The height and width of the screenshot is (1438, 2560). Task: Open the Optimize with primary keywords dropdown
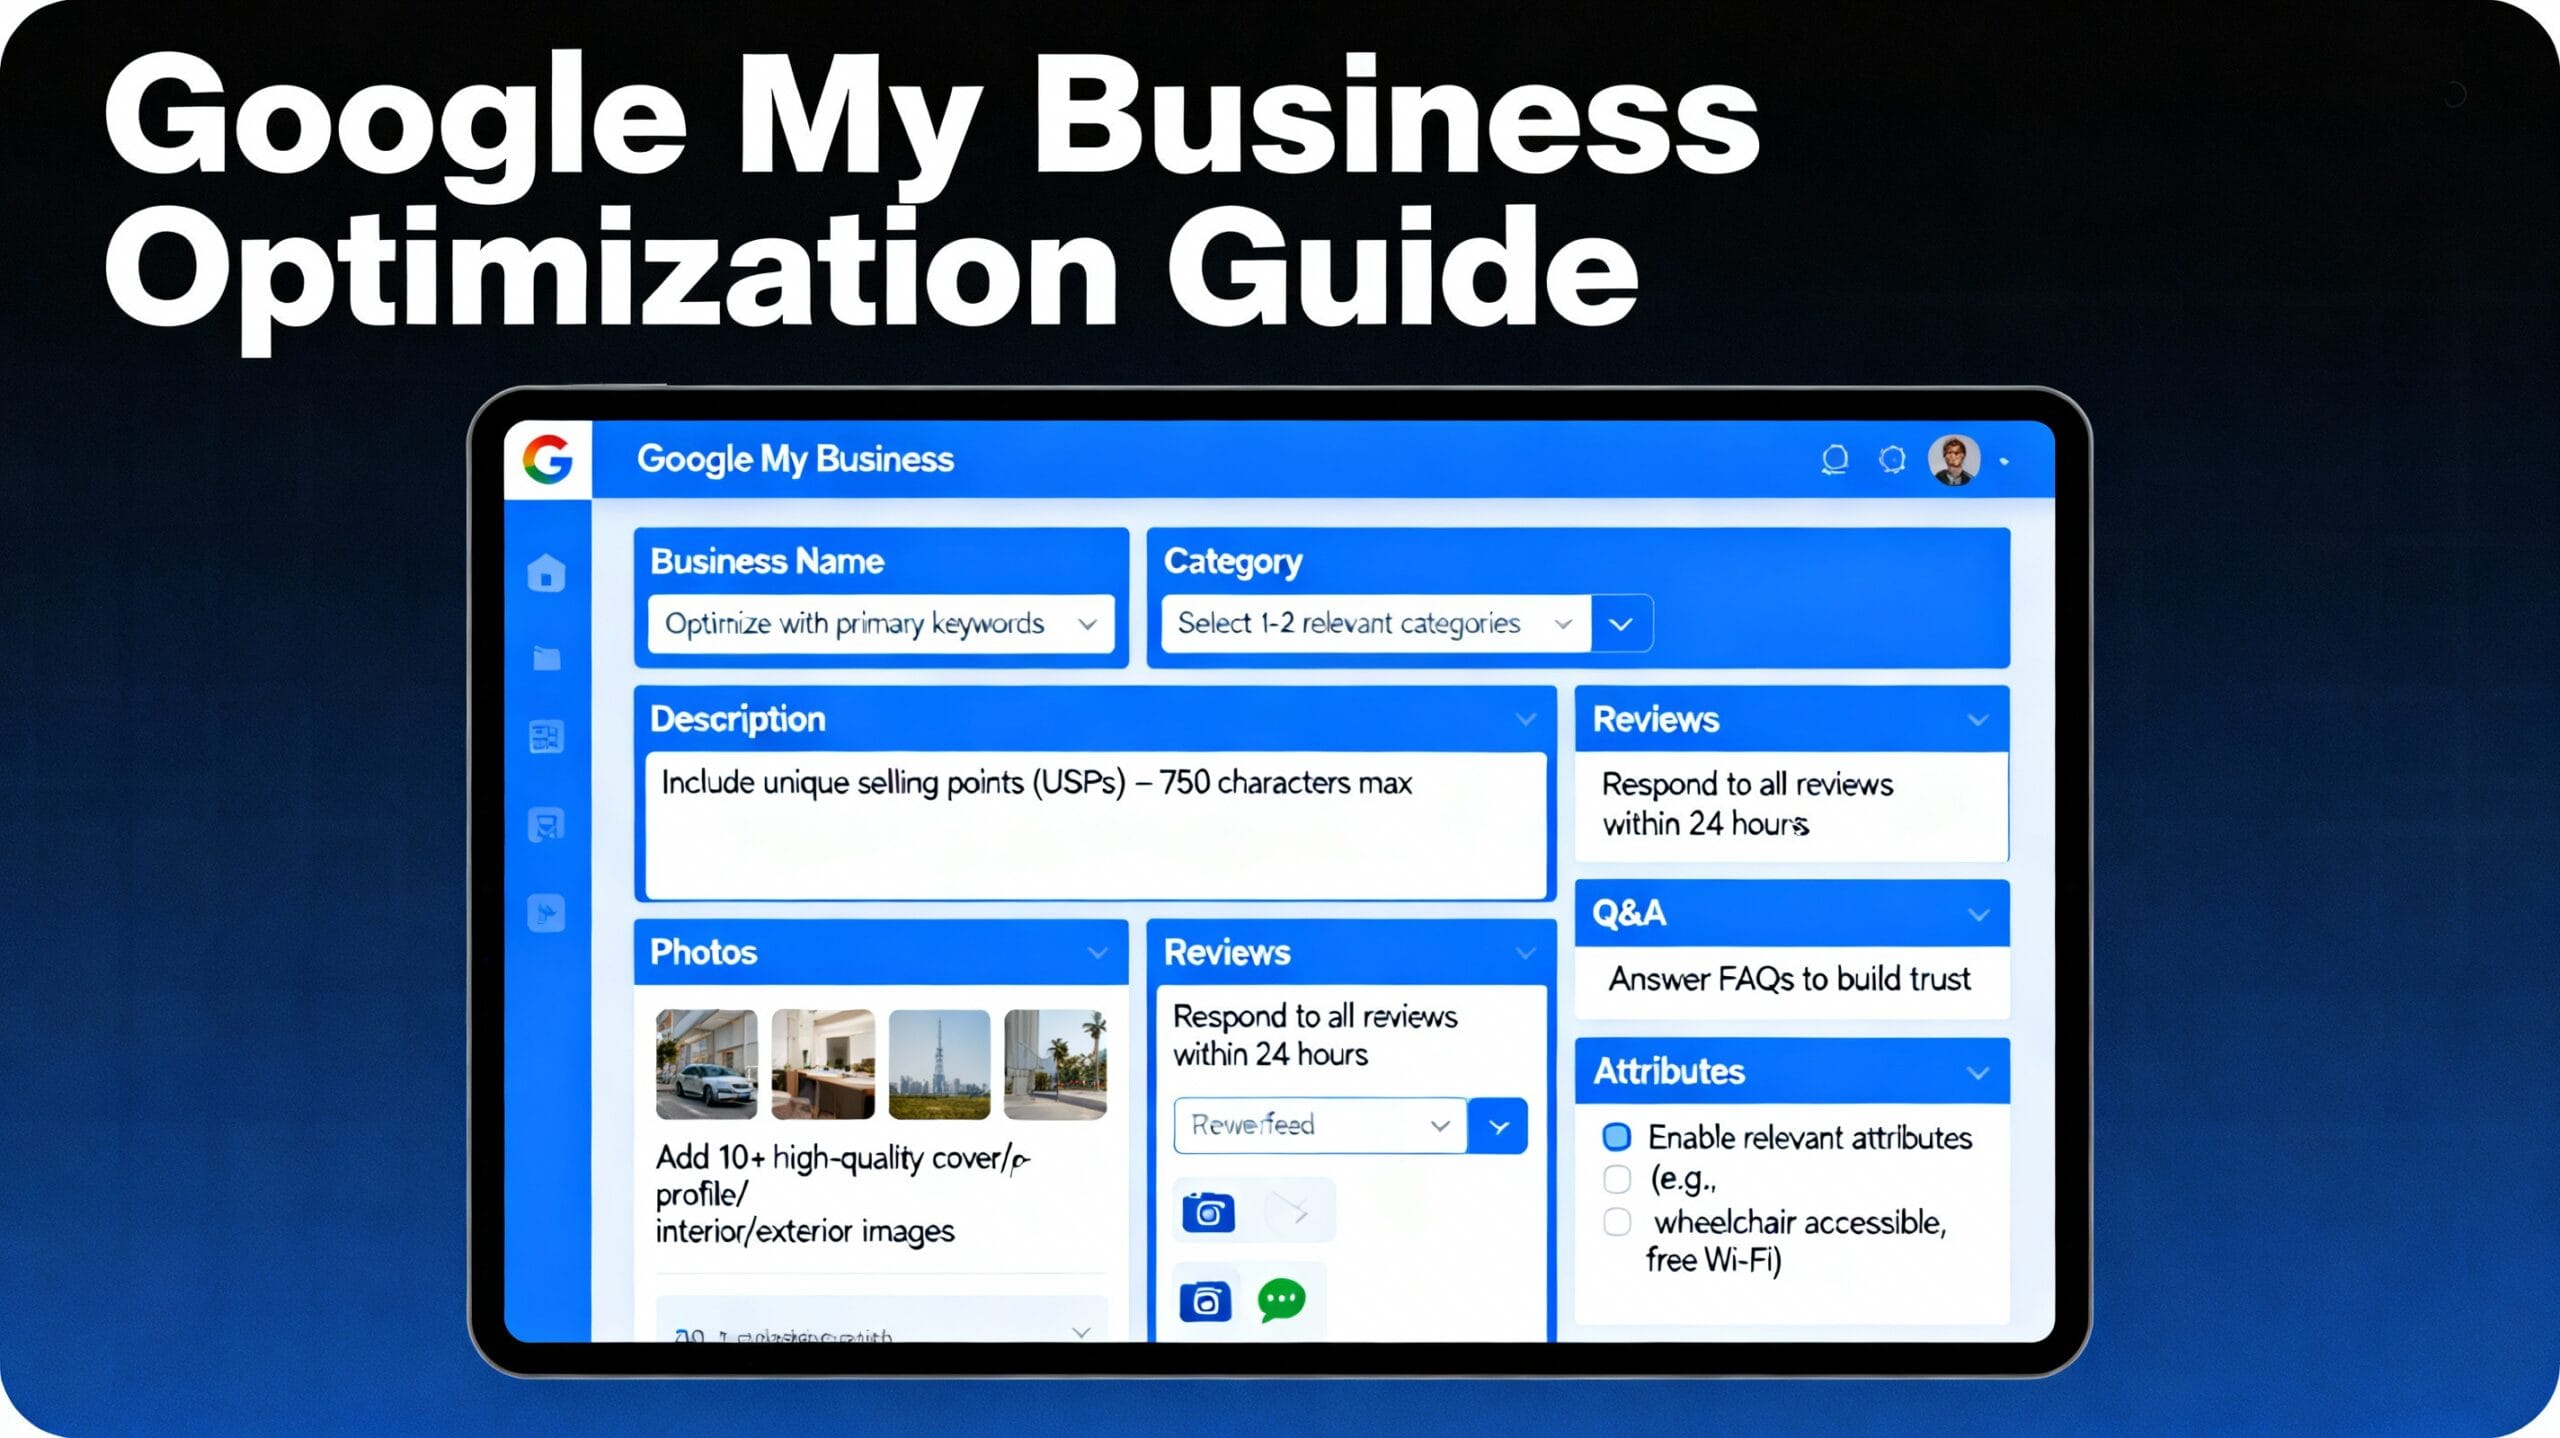tap(880, 624)
